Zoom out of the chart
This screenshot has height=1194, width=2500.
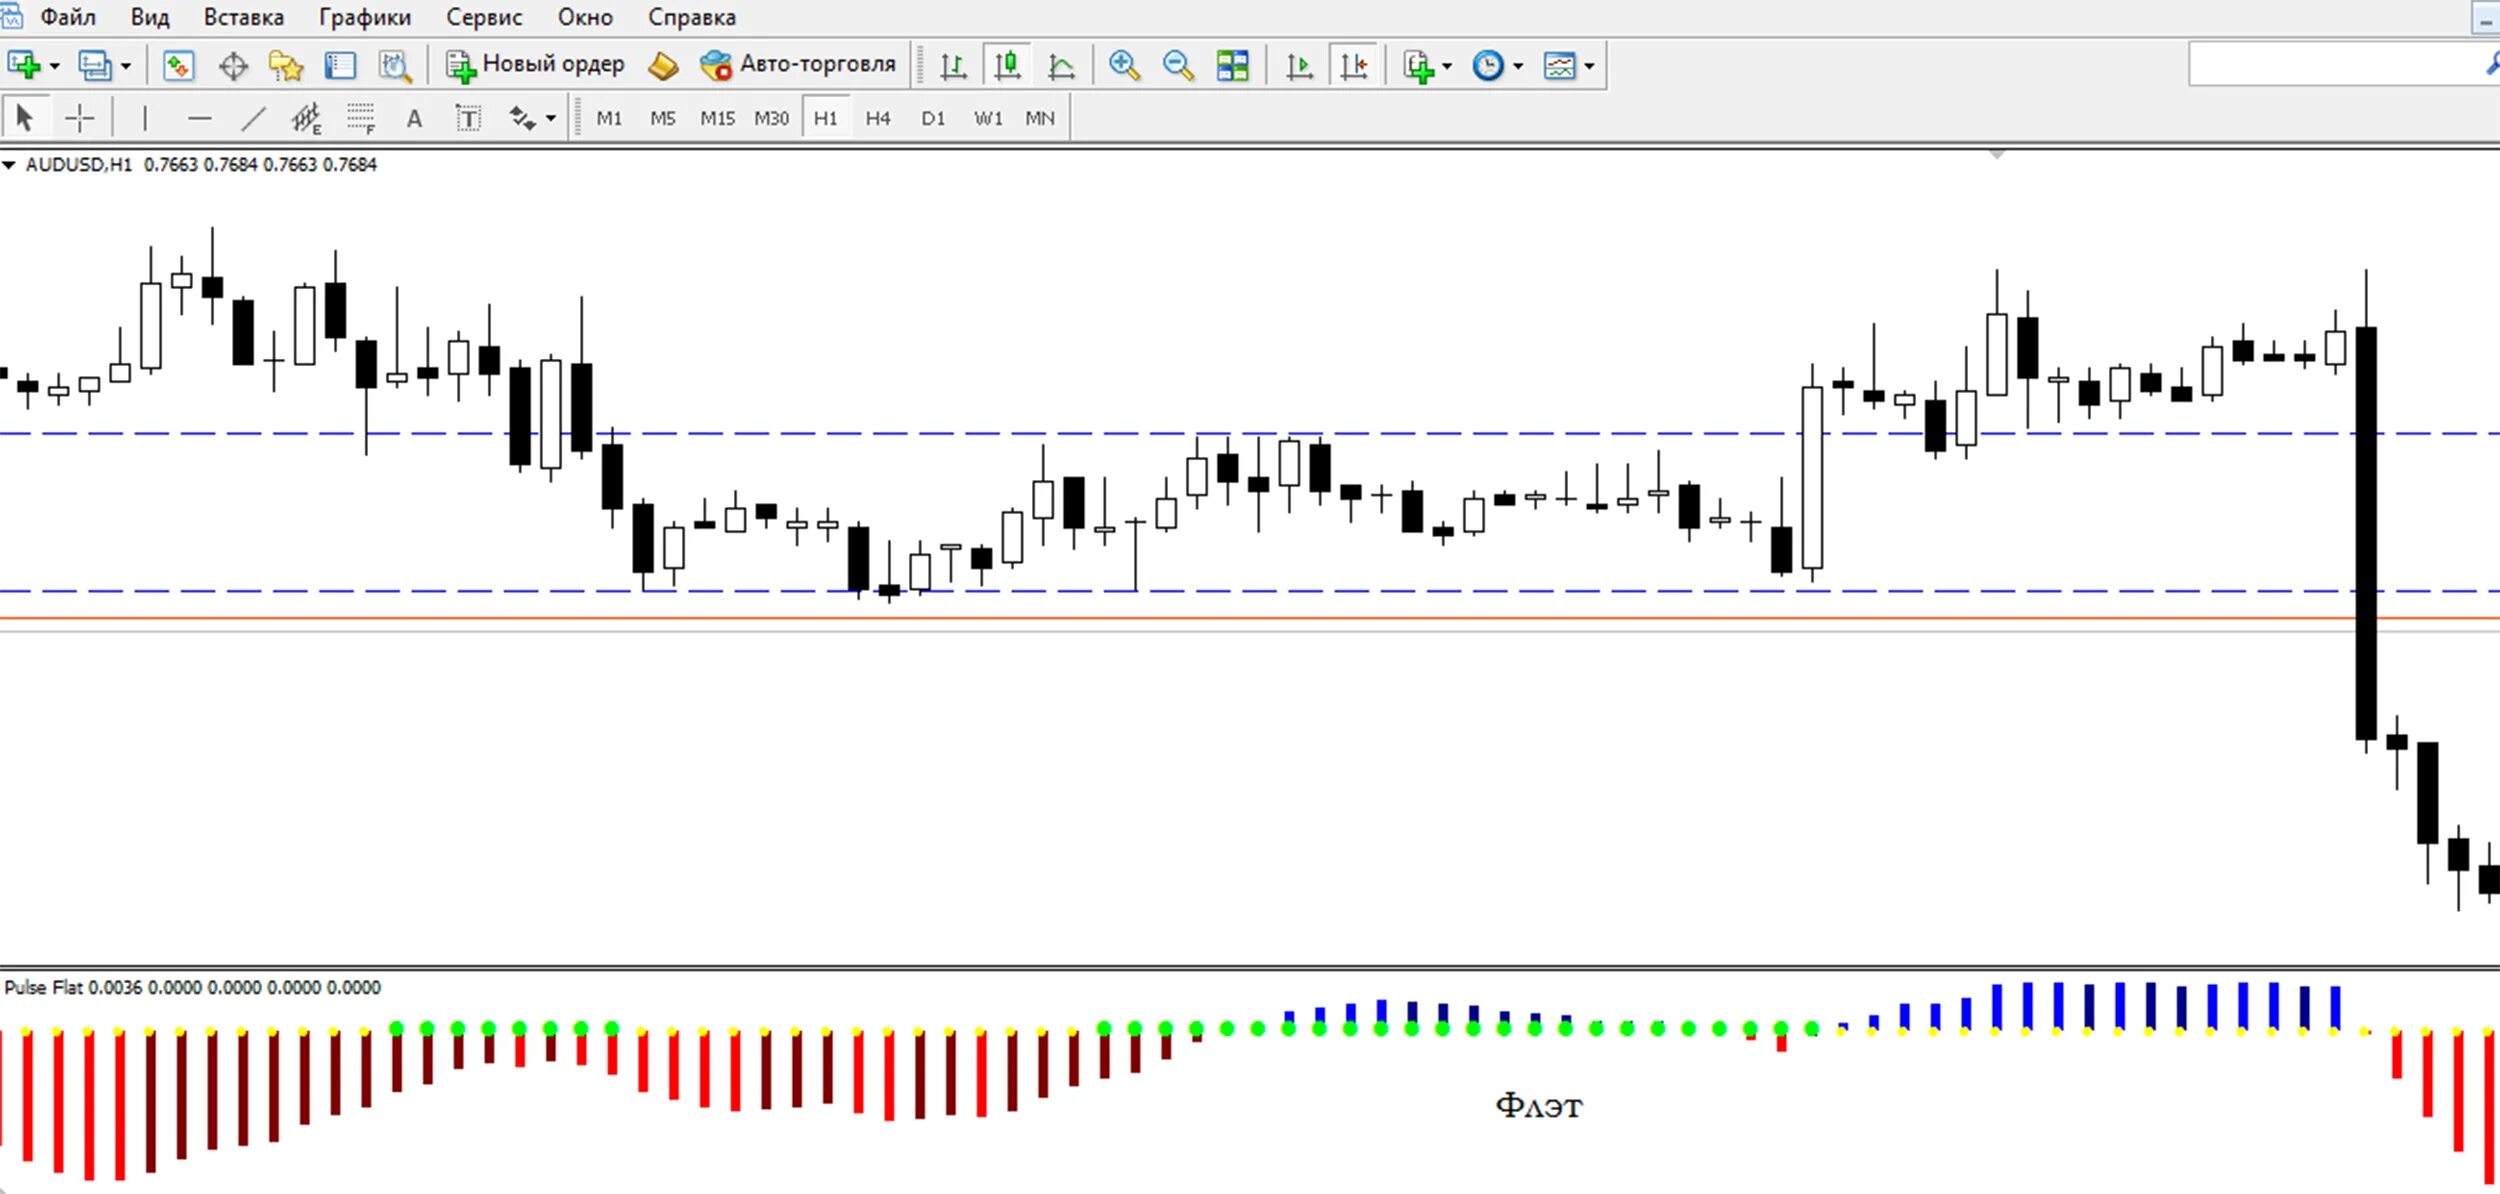(1178, 66)
